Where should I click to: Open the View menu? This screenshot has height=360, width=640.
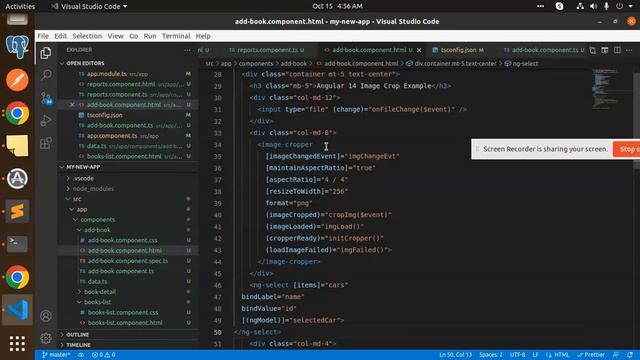tap(116, 36)
